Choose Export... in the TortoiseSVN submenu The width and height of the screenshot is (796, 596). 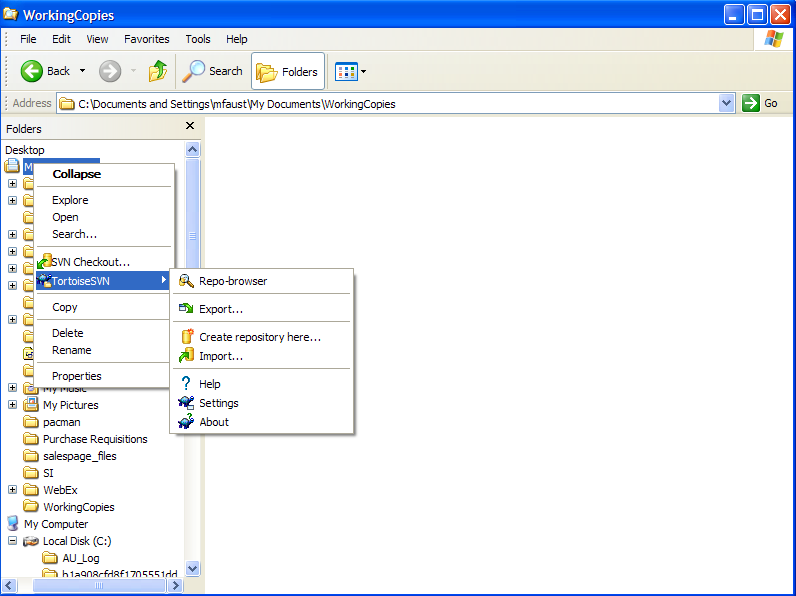pyautogui.click(x=262, y=309)
